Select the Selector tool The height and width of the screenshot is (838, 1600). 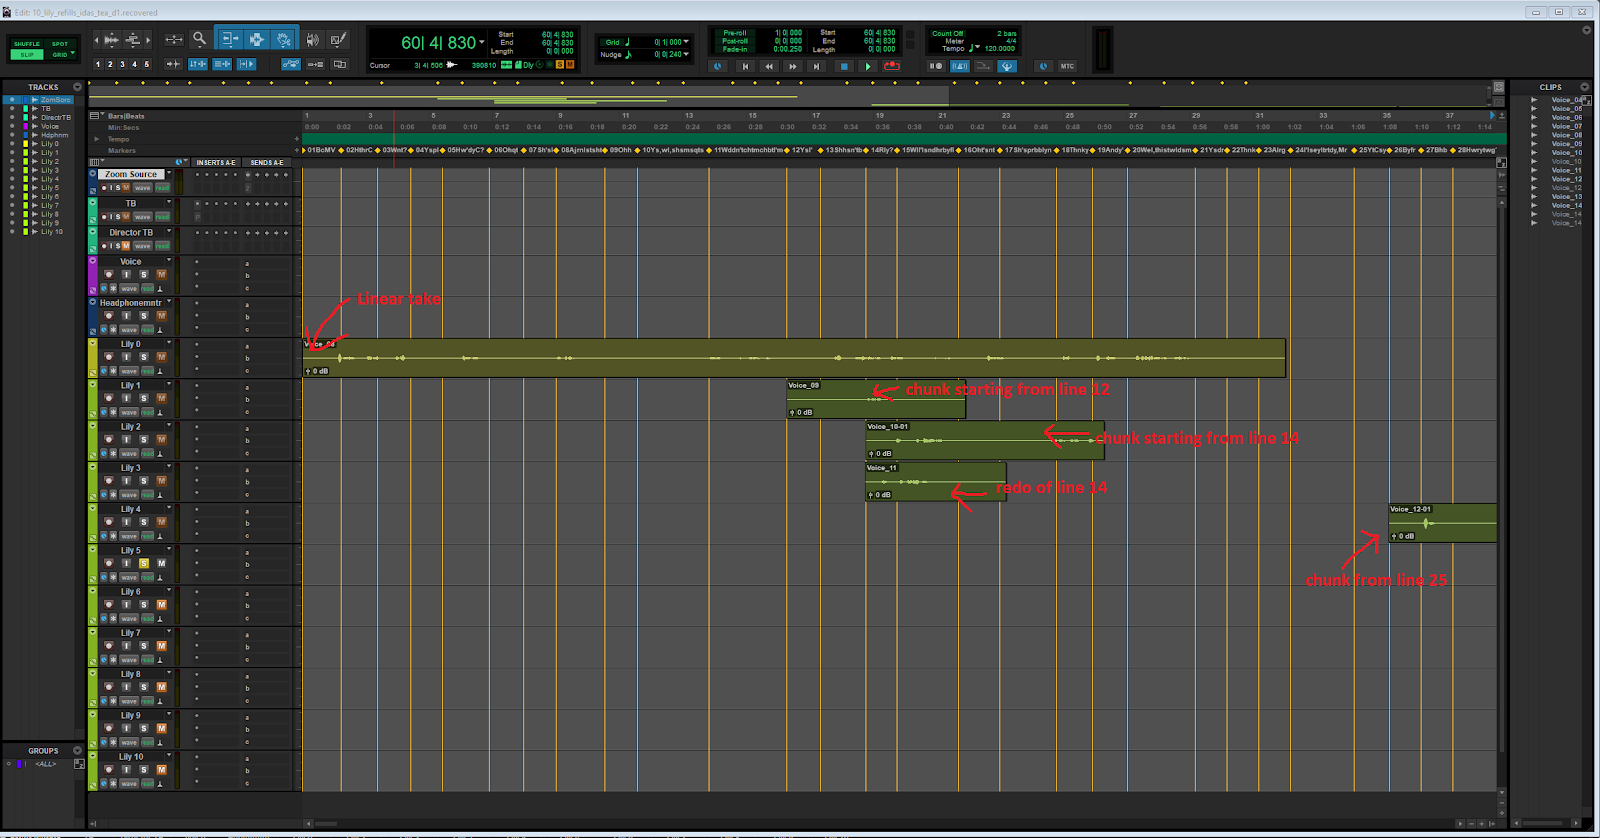257,39
